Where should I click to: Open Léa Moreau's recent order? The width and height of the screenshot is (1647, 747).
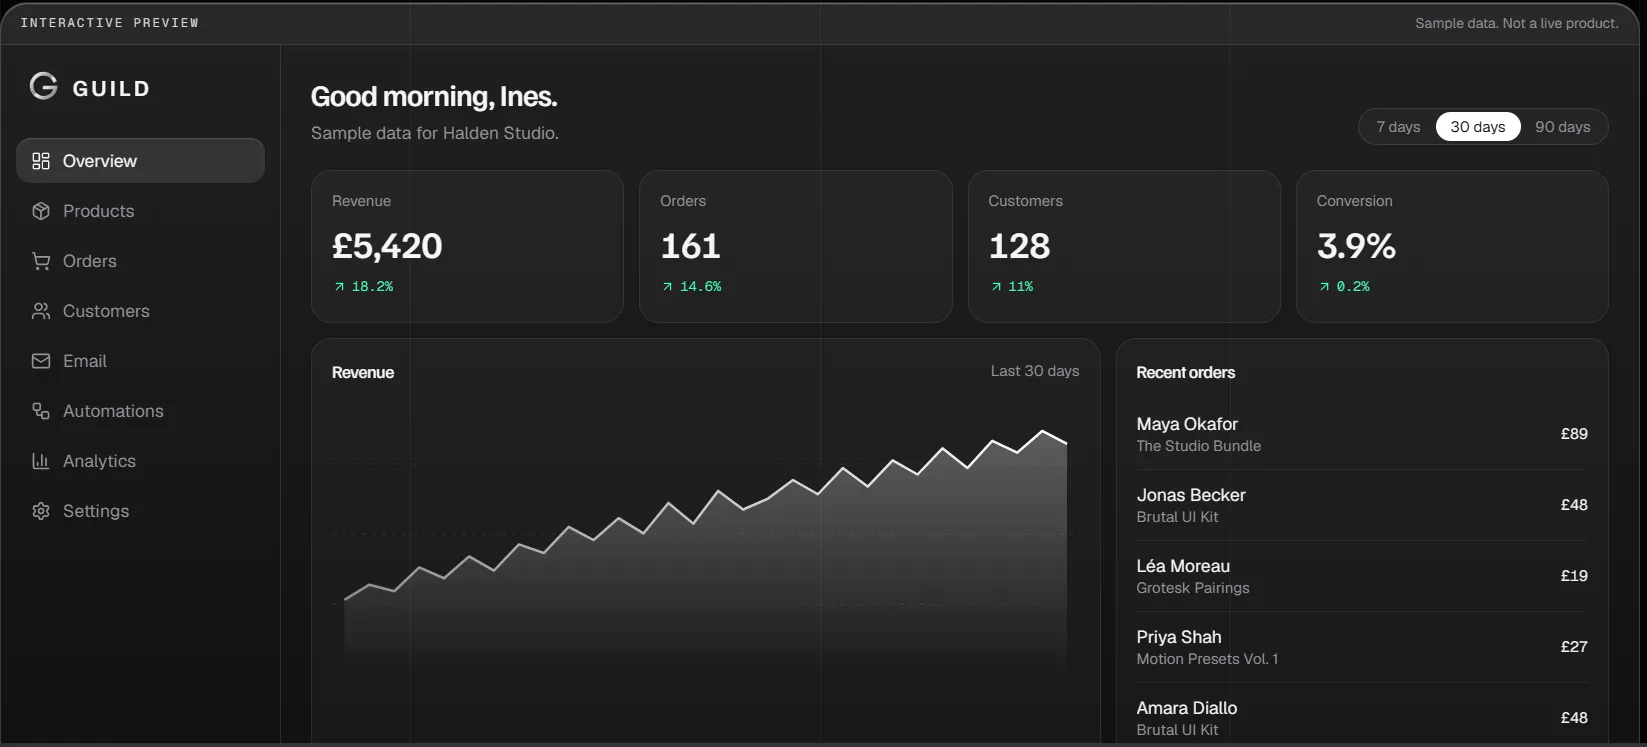tap(1362, 576)
